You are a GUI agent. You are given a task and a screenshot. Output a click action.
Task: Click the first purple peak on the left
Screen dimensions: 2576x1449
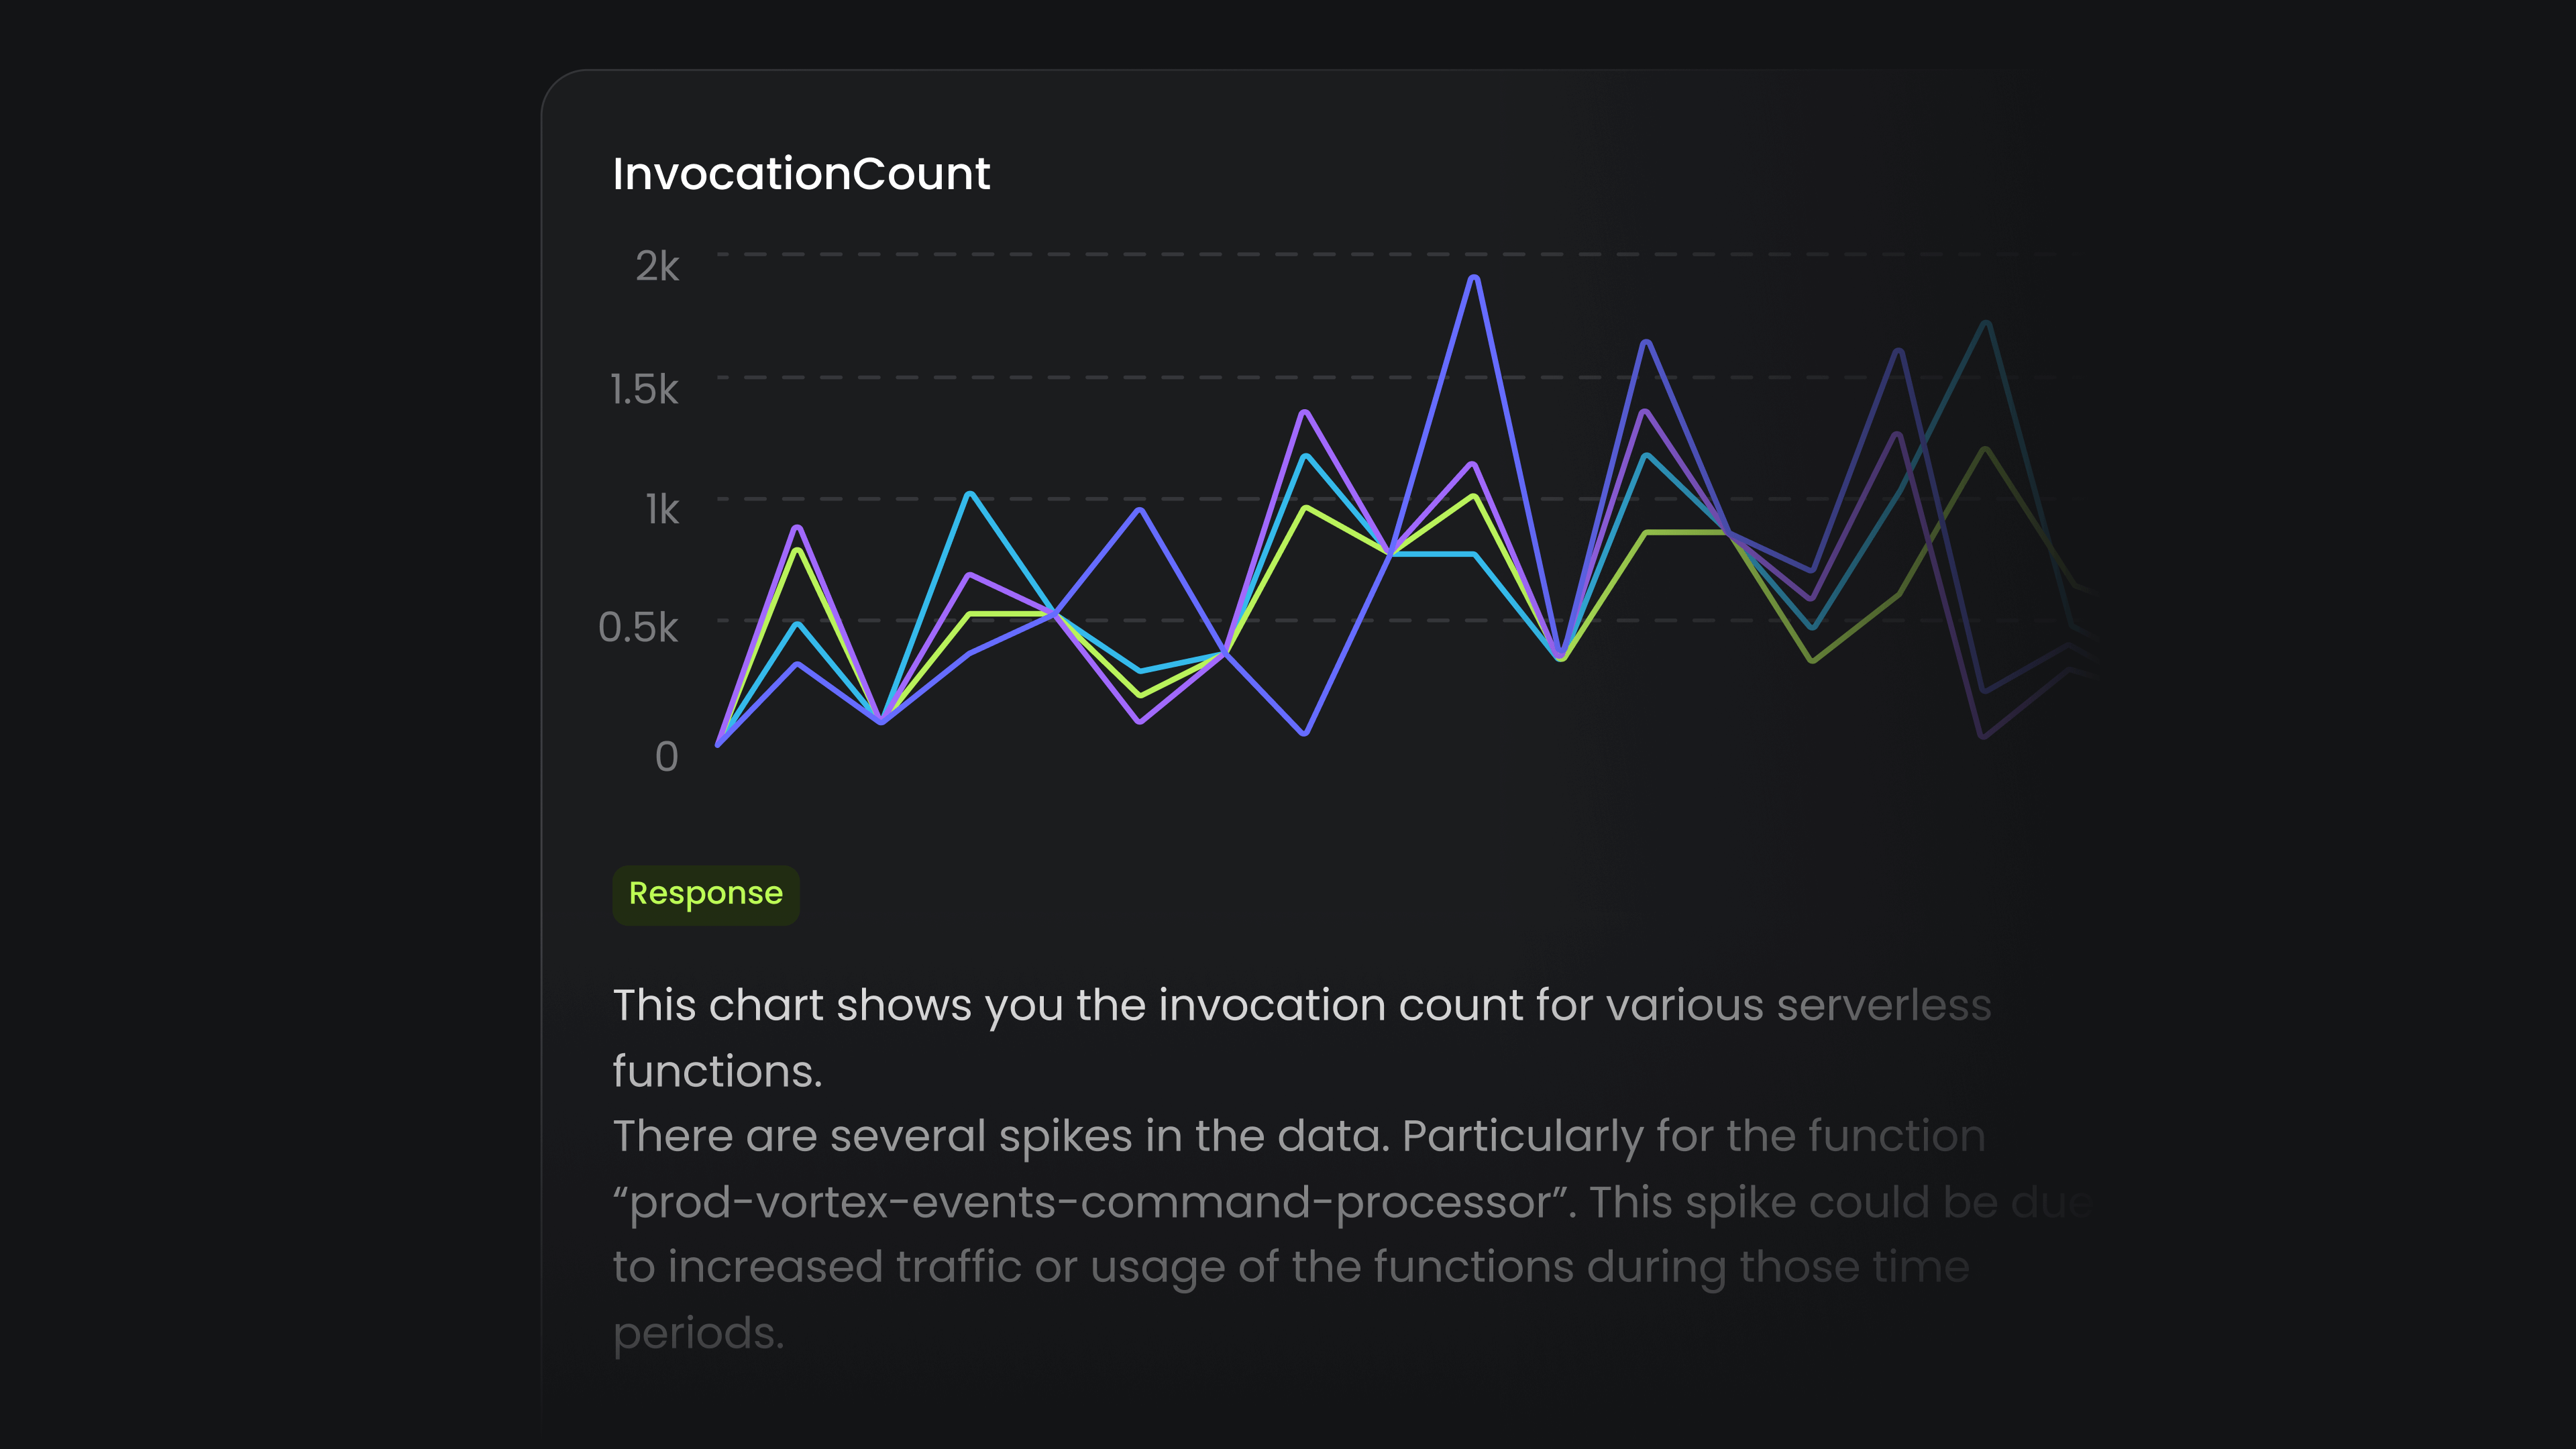(x=797, y=527)
